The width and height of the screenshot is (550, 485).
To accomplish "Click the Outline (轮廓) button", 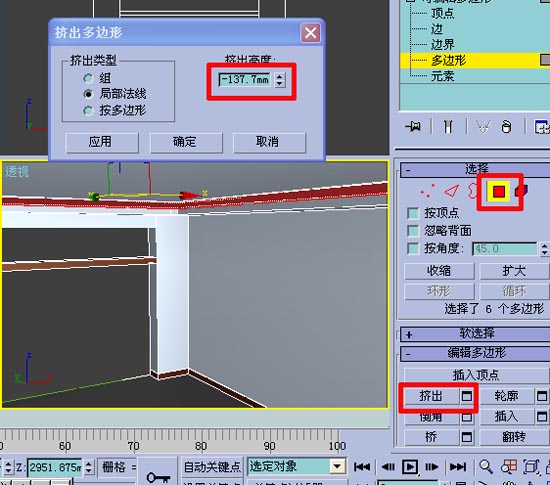I will click(x=507, y=396).
